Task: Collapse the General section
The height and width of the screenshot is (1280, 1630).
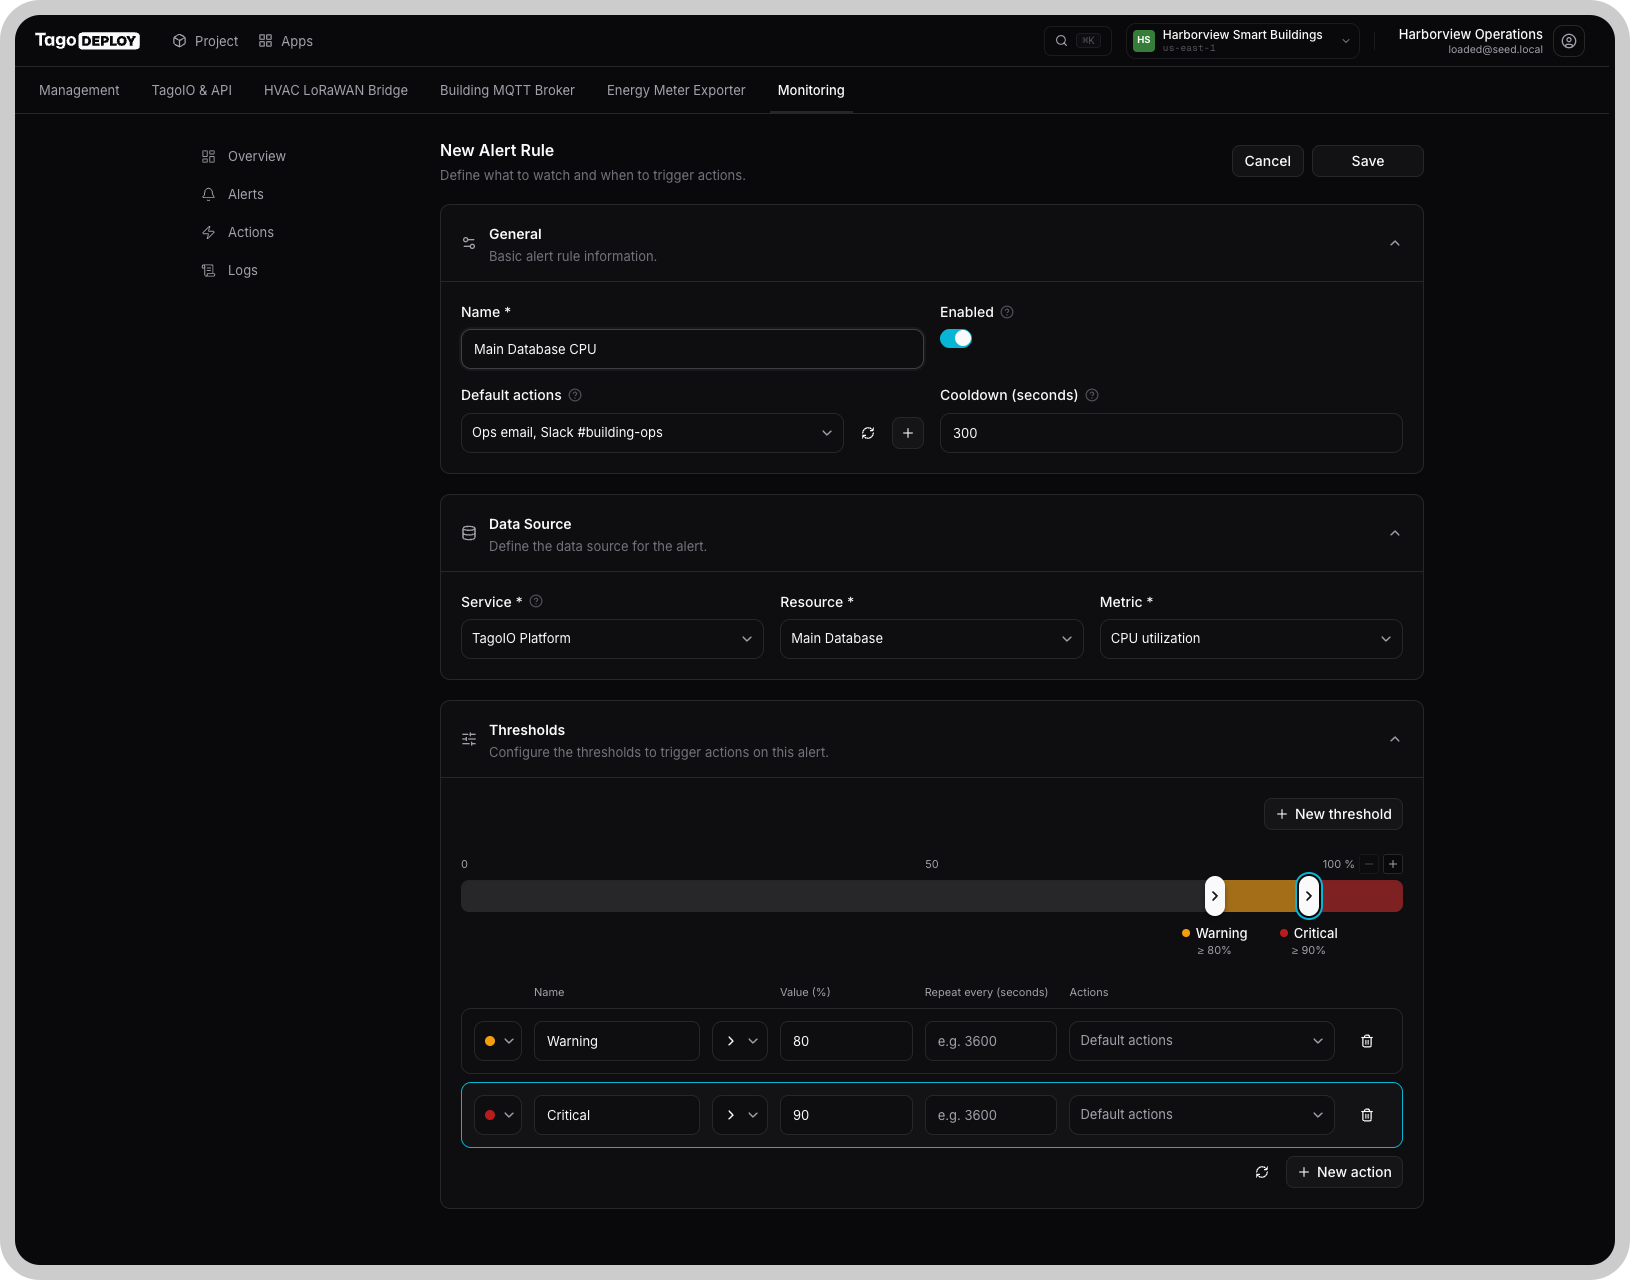Action: pyautogui.click(x=1395, y=243)
